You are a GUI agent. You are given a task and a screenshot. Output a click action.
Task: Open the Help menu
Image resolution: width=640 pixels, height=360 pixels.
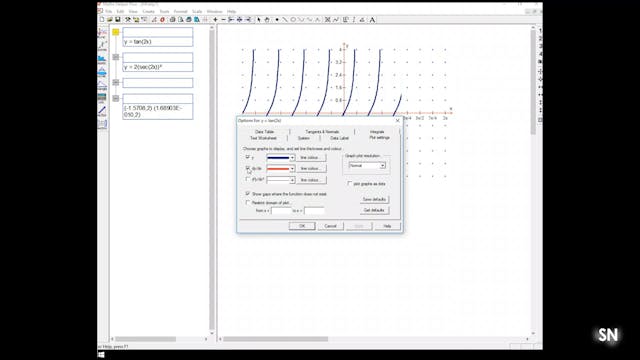coord(231,11)
